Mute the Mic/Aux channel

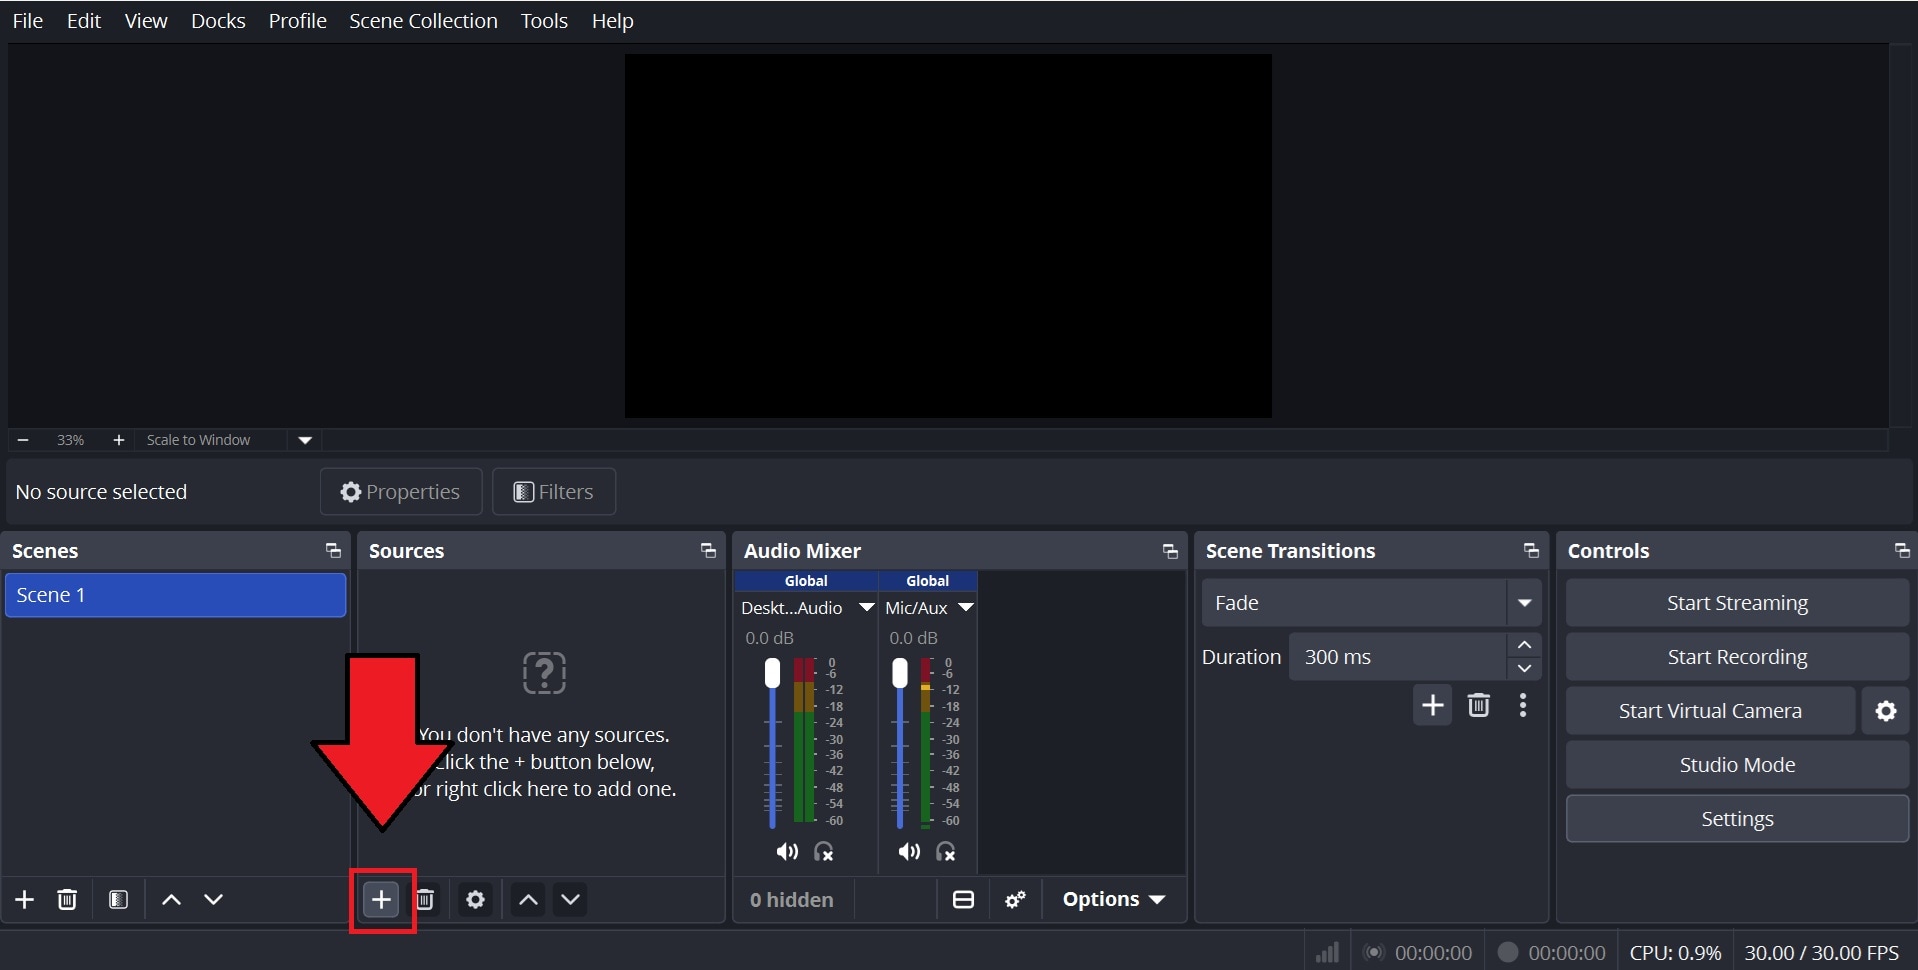909,852
